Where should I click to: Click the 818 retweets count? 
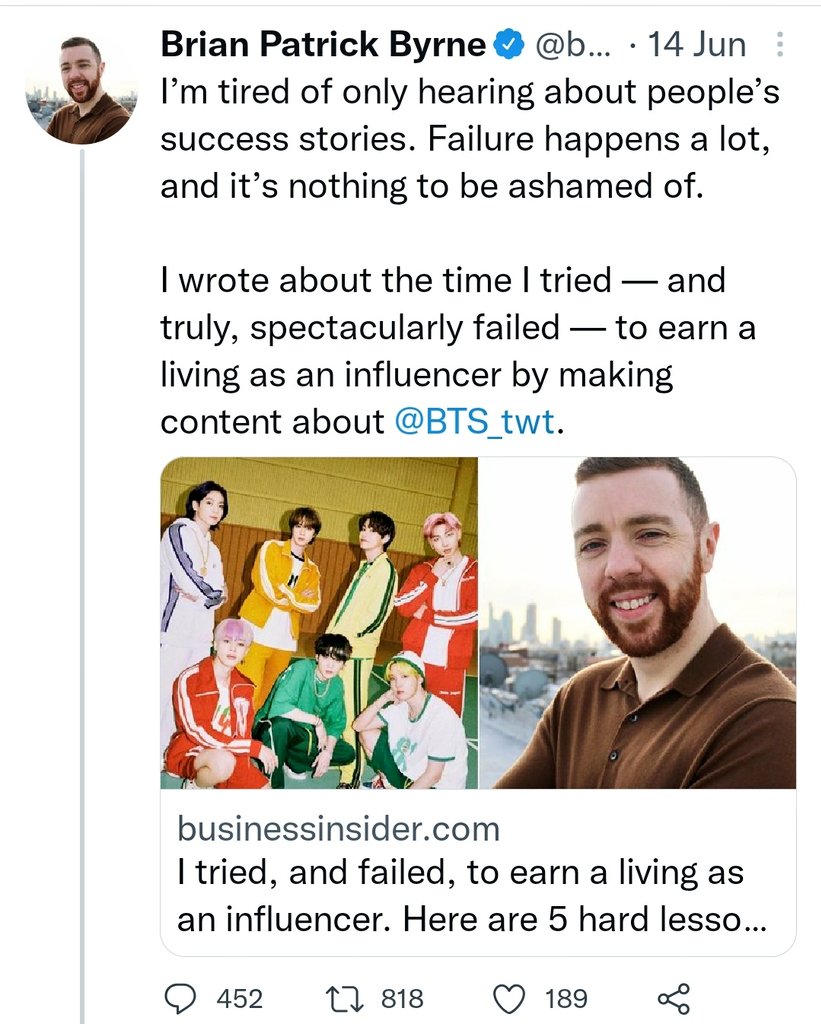pyautogui.click(x=401, y=998)
